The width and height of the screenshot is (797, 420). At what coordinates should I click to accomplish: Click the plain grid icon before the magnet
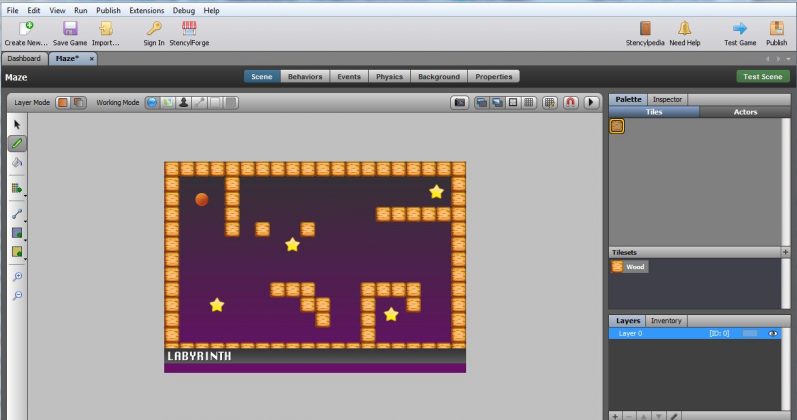tap(549, 103)
